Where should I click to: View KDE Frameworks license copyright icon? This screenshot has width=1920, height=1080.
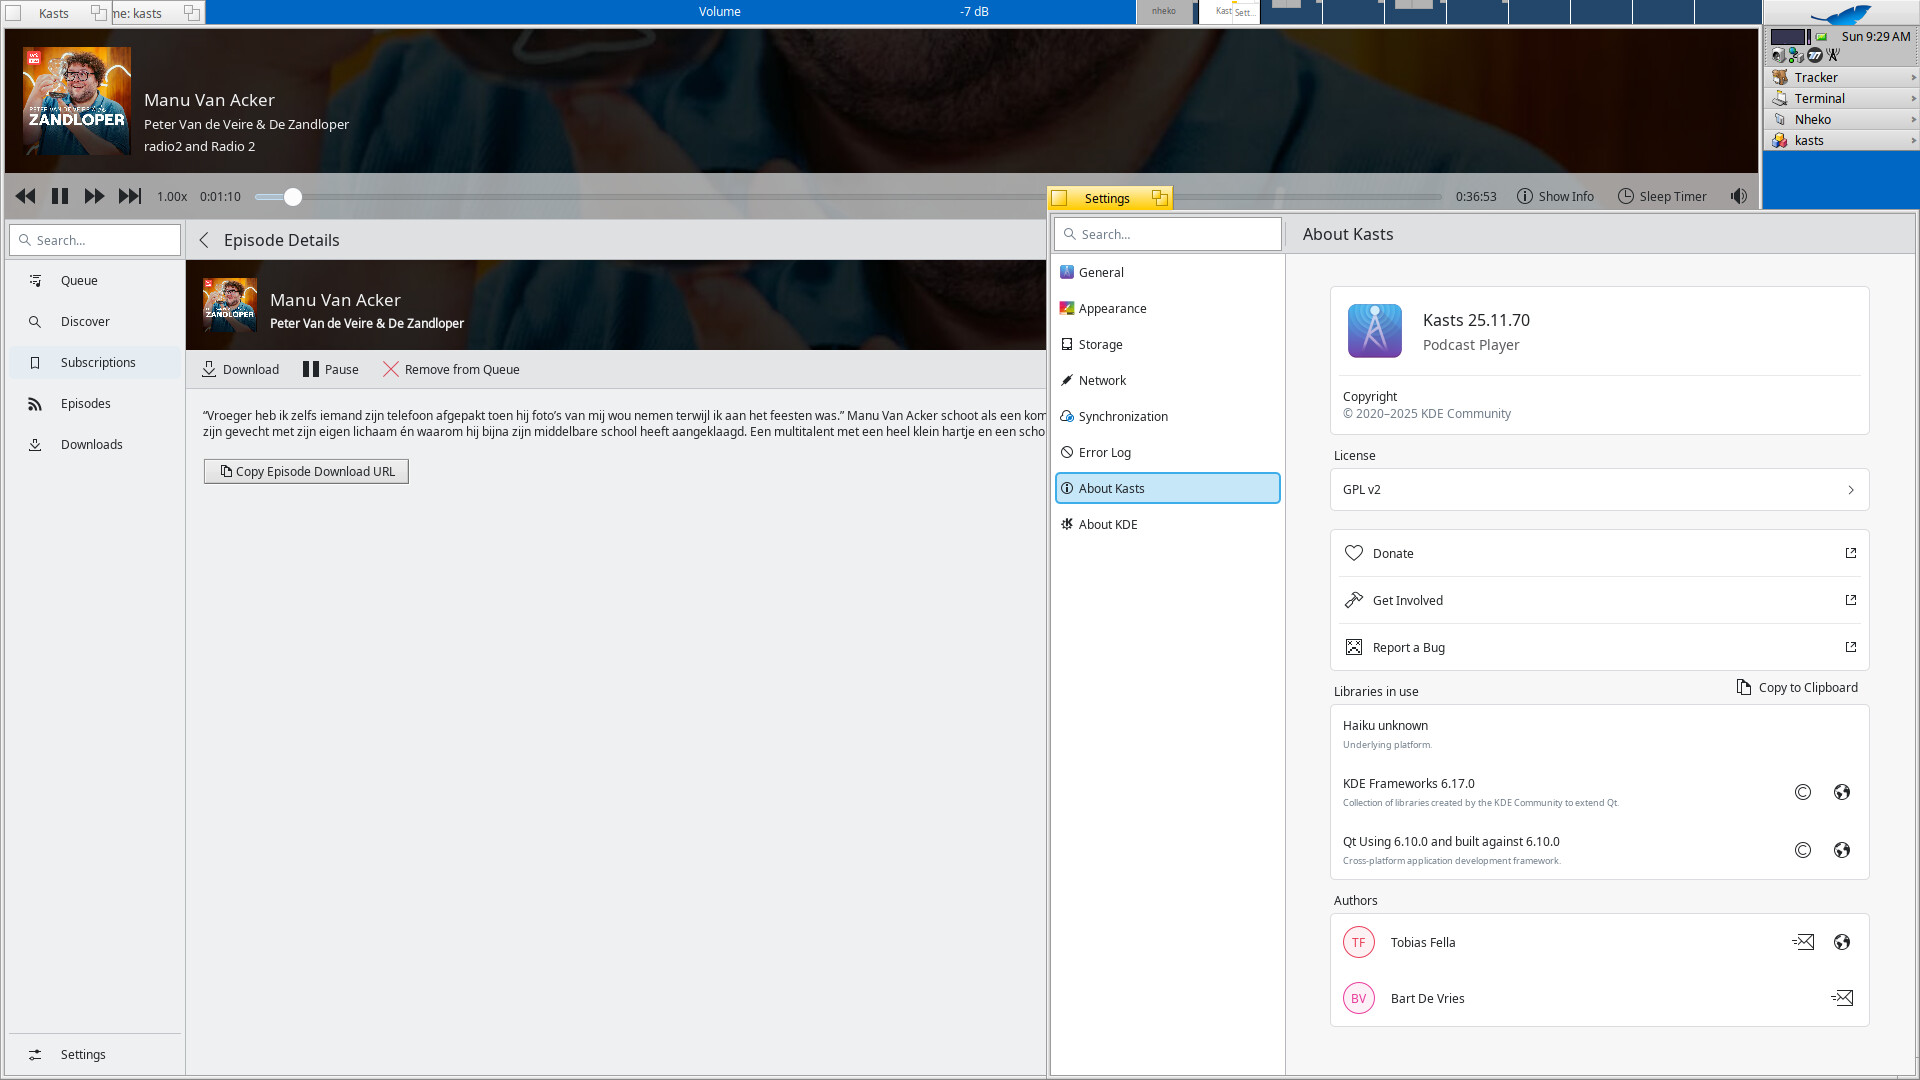[1802, 793]
